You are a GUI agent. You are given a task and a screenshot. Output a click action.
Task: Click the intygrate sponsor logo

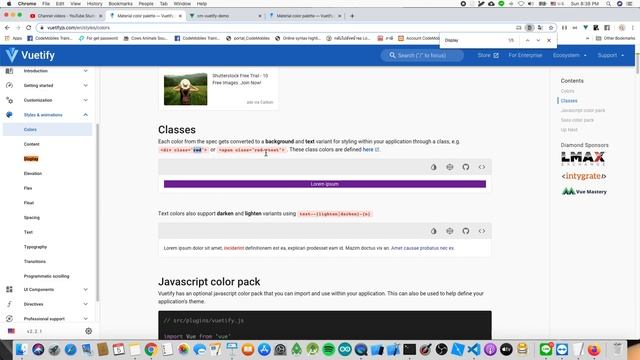[584, 176]
